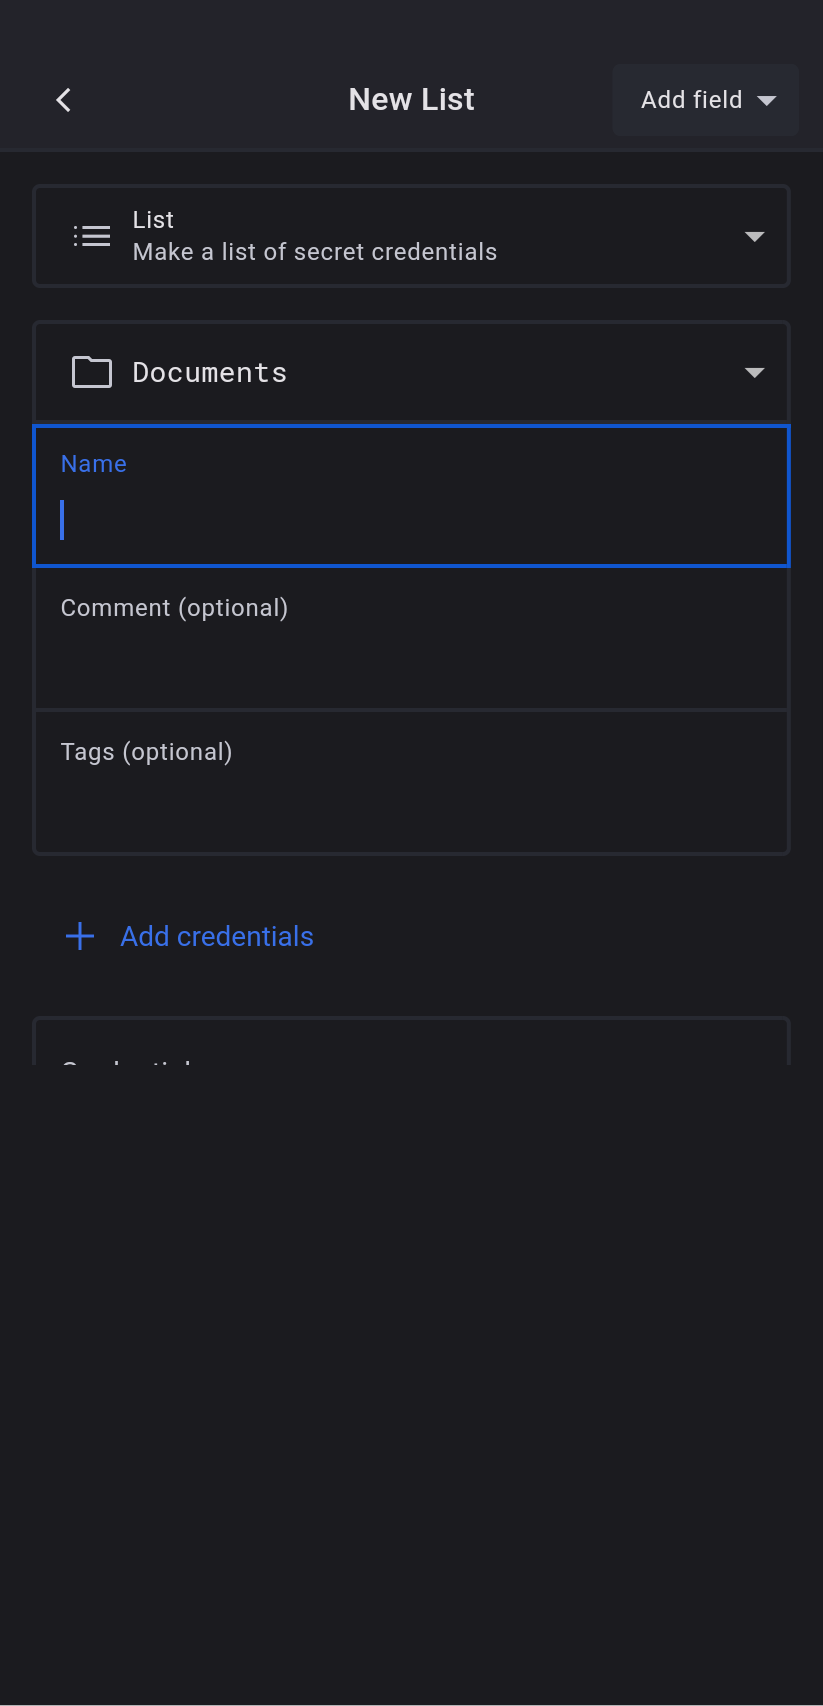
Task: Open the List type selector
Action: 411,236
